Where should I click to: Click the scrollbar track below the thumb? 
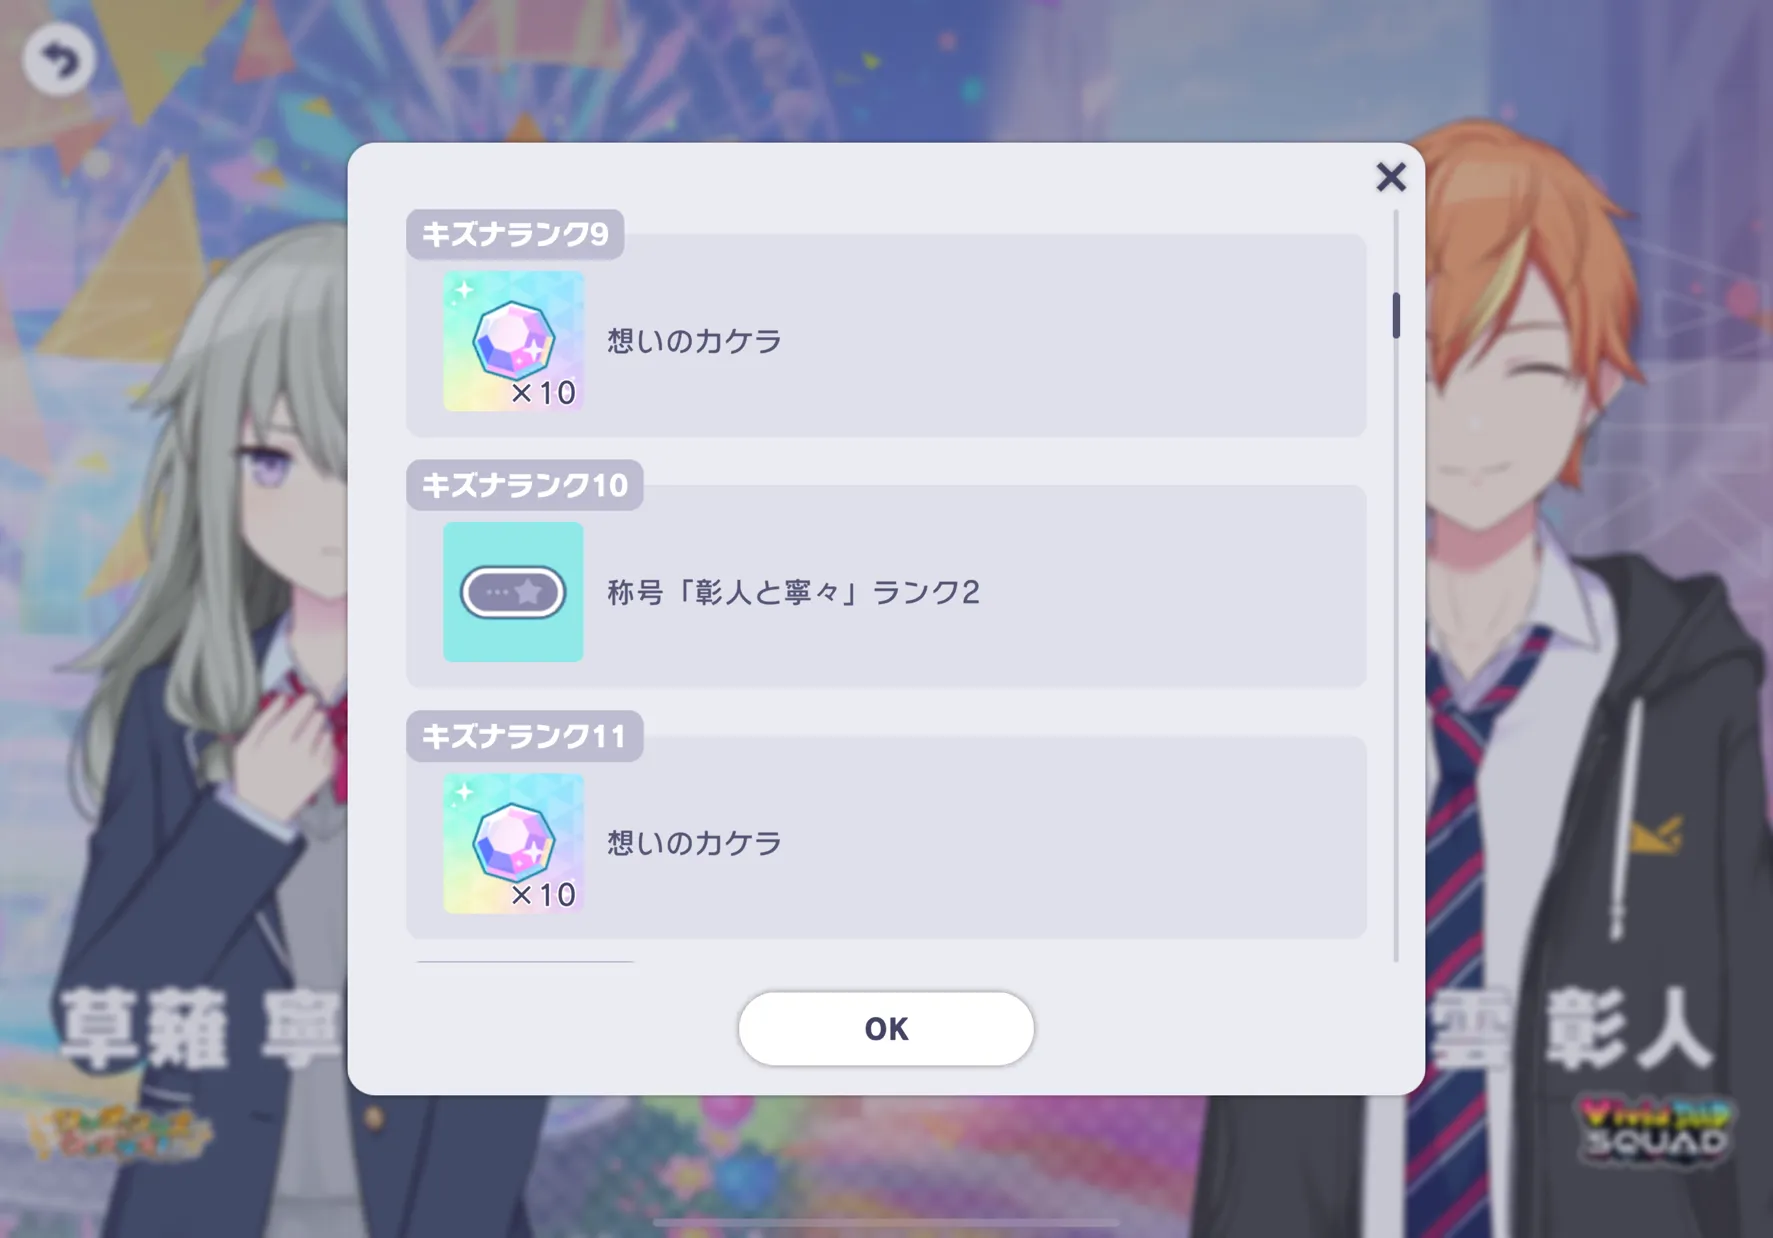click(x=1396, y=650)
